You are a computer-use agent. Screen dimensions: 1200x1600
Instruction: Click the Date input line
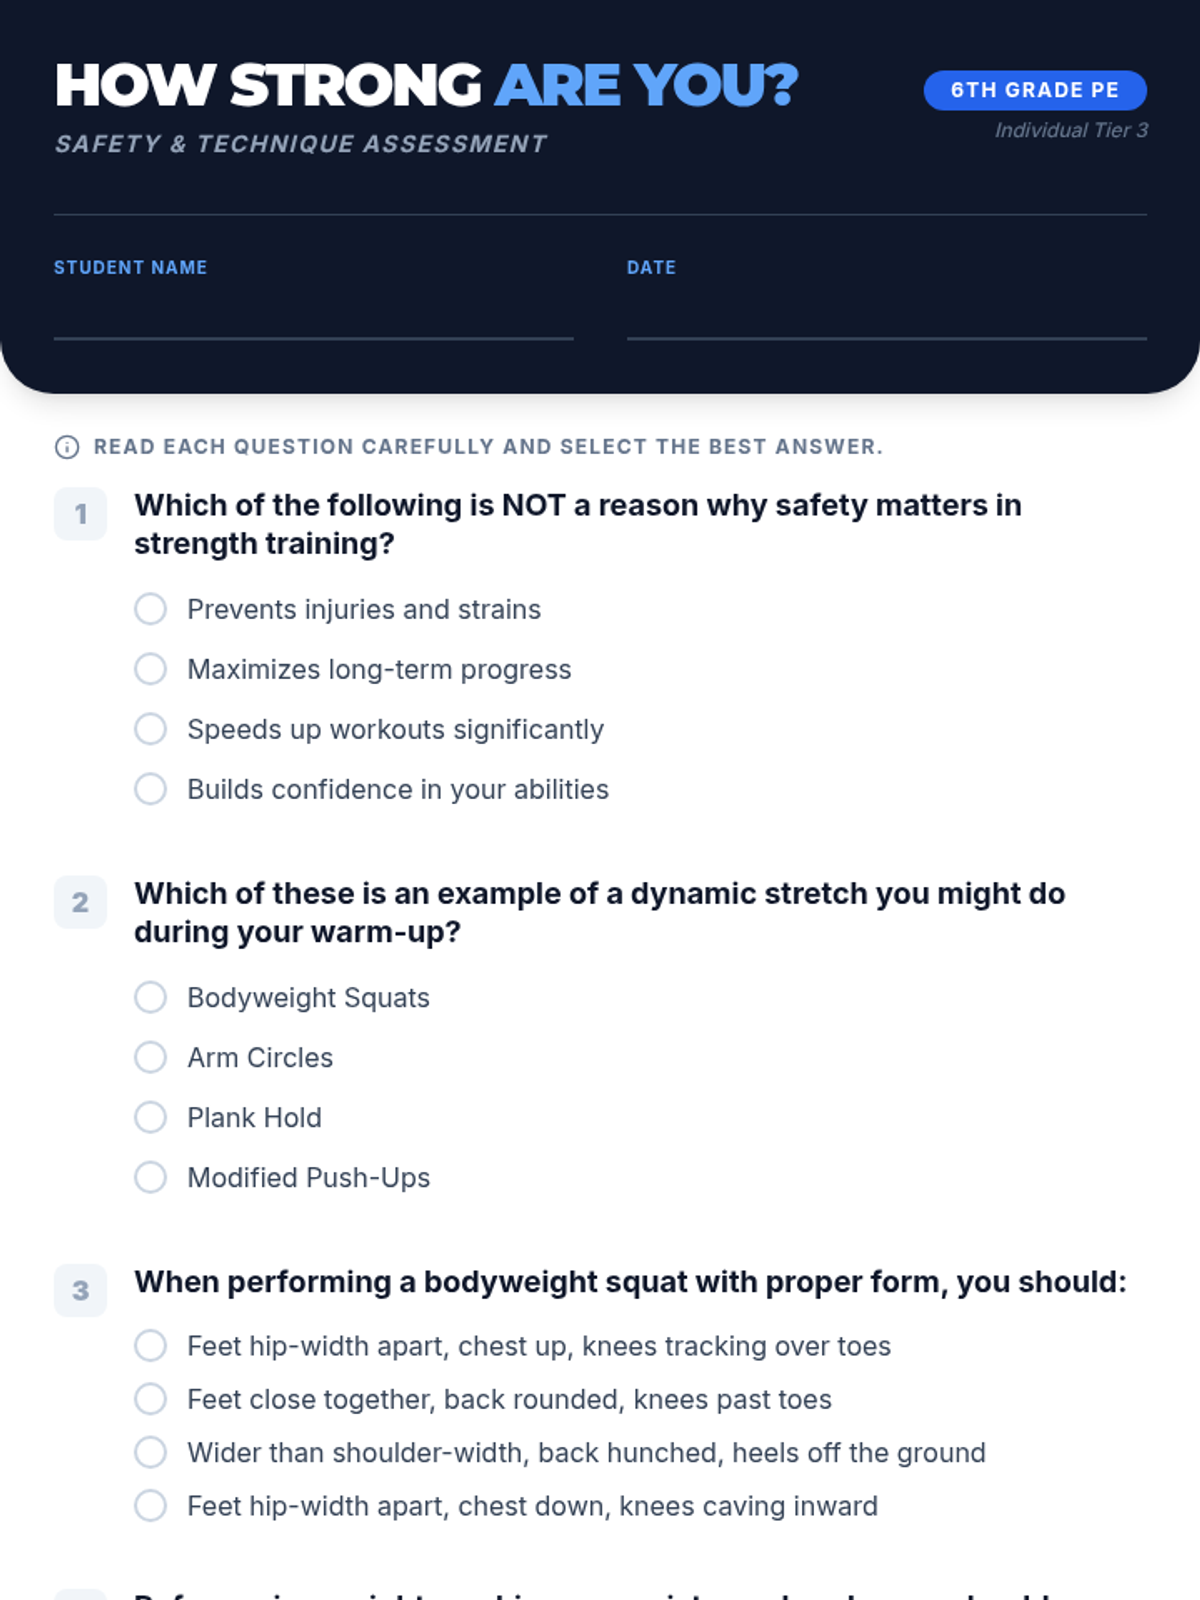coord(887,318)
